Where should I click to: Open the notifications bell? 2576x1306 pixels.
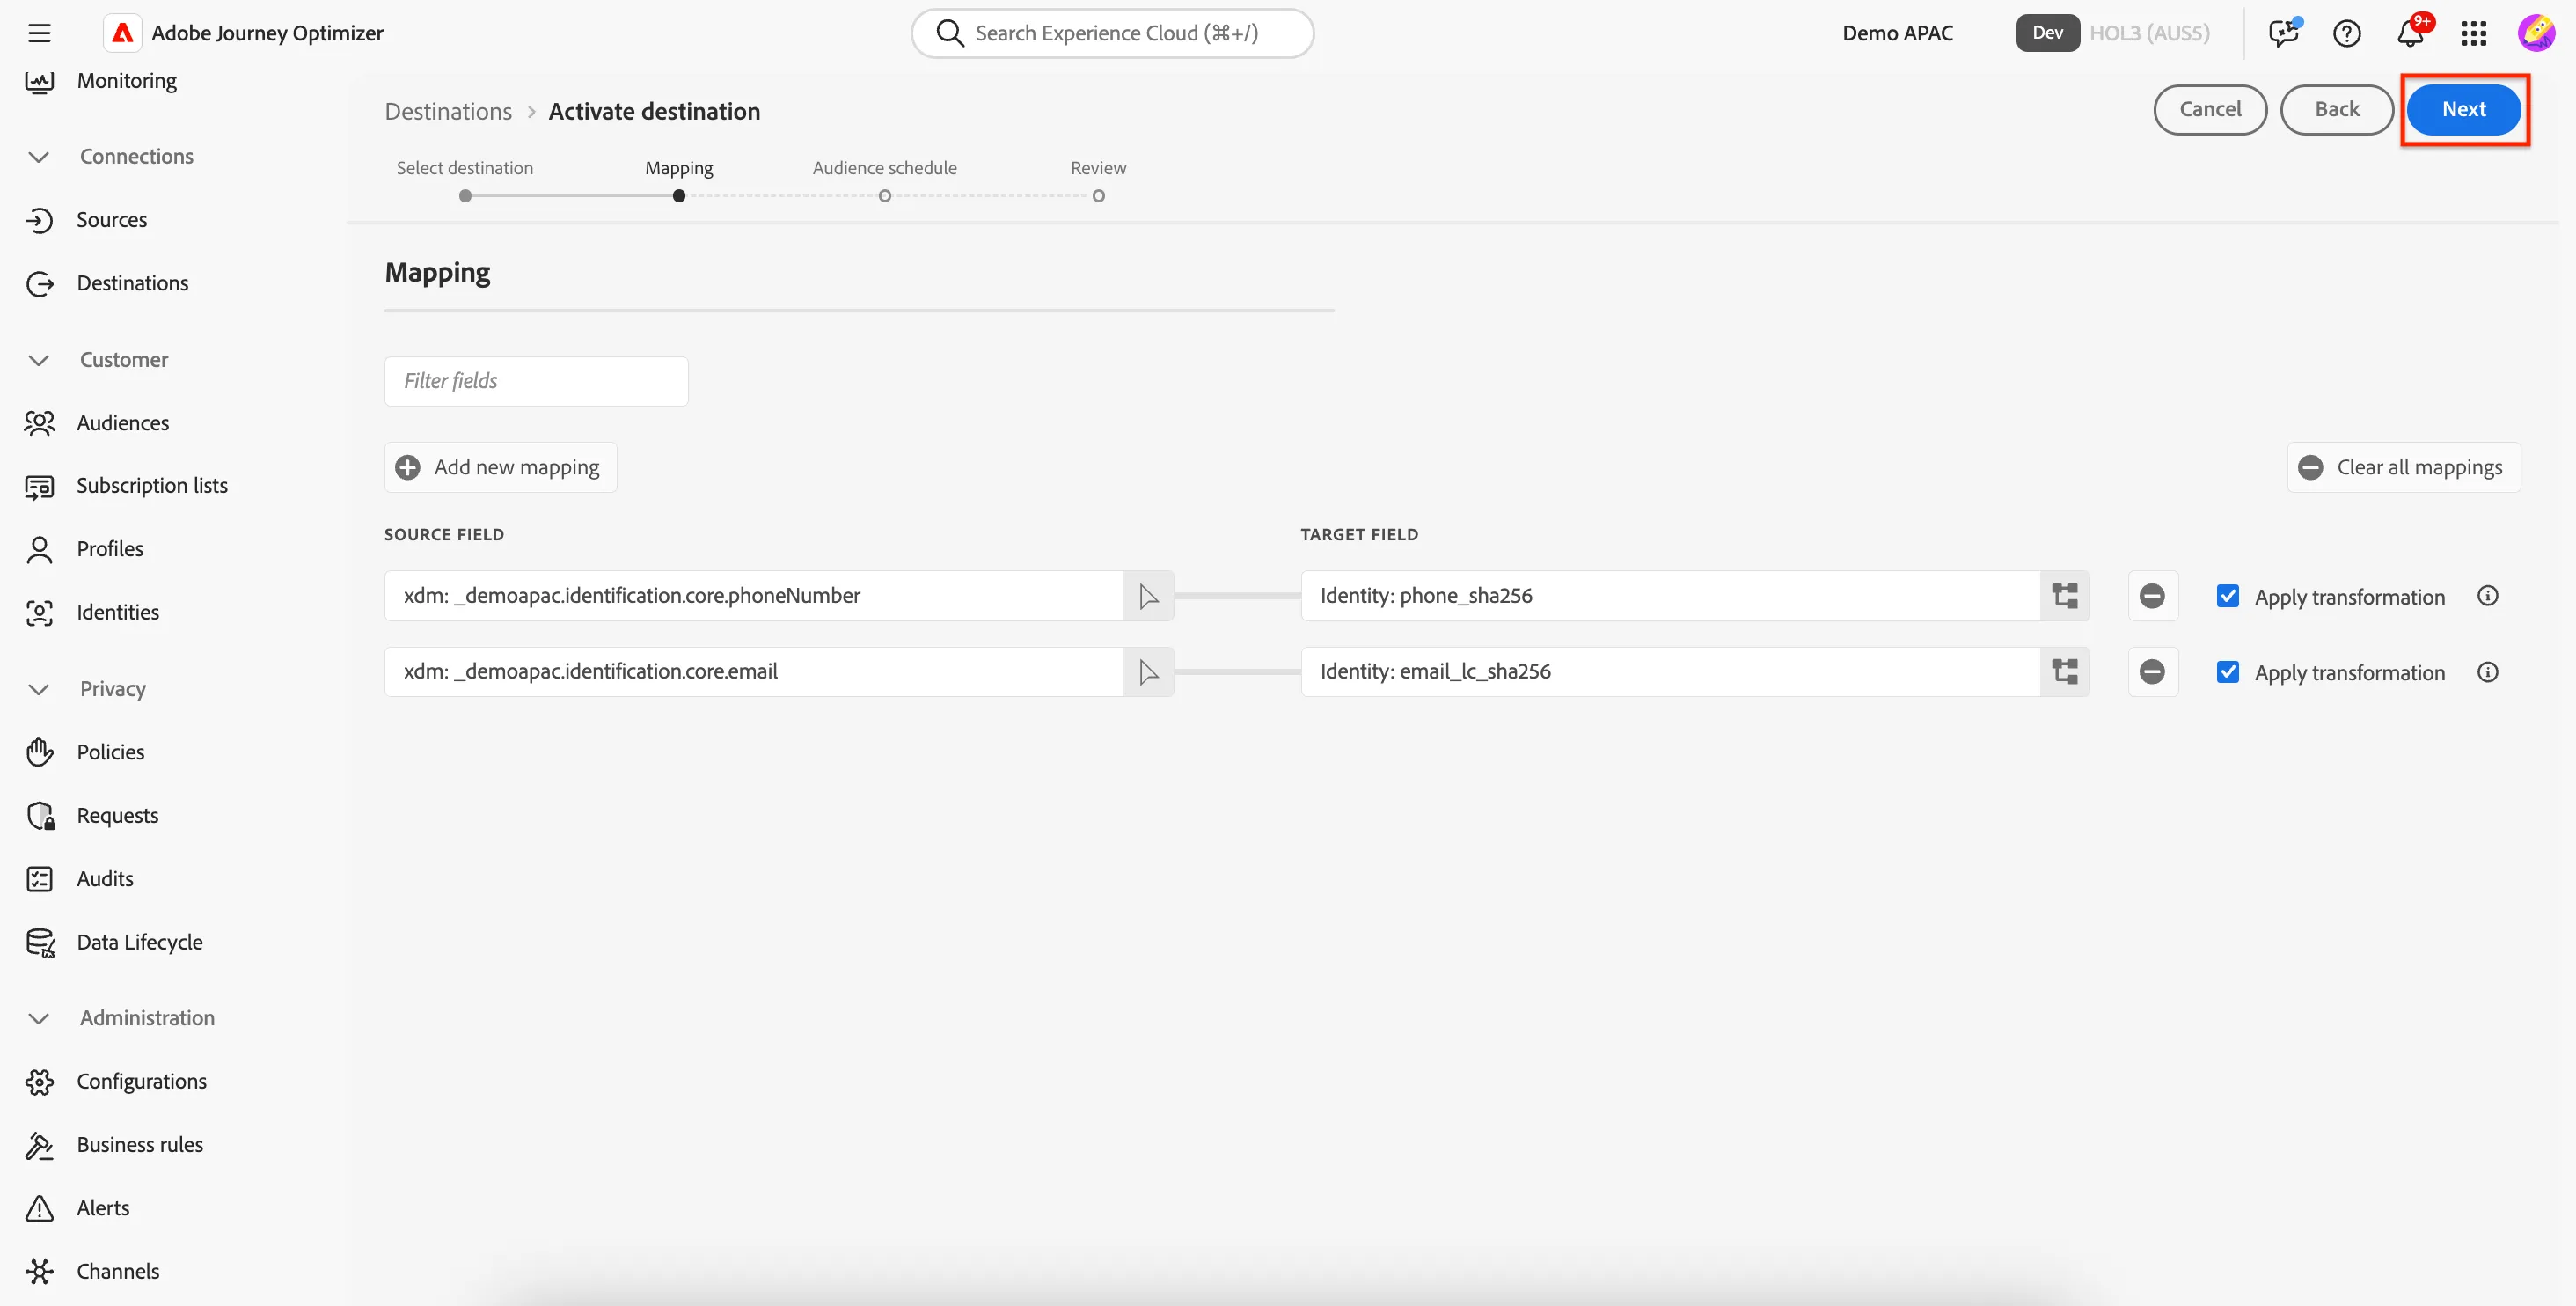click(x=2410, y=33)
